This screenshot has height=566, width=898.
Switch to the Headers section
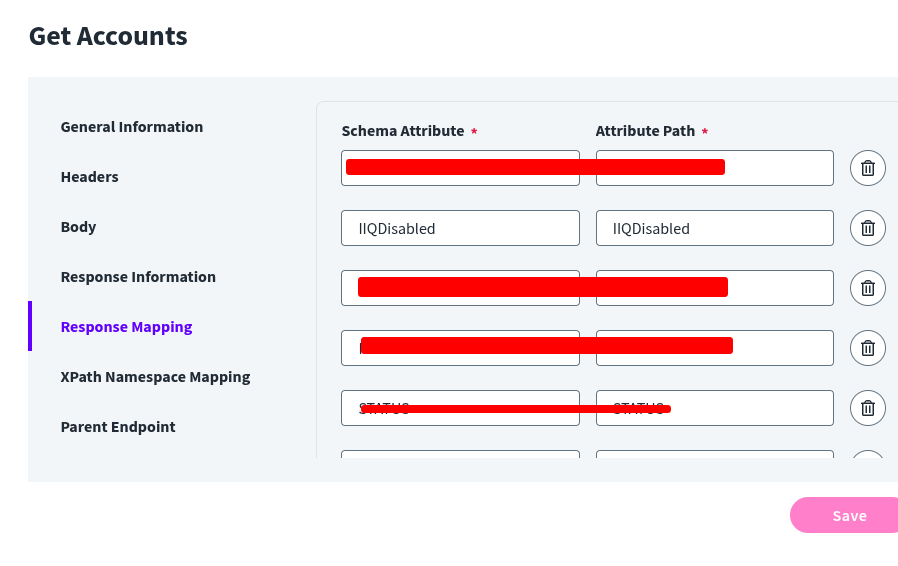90,177
